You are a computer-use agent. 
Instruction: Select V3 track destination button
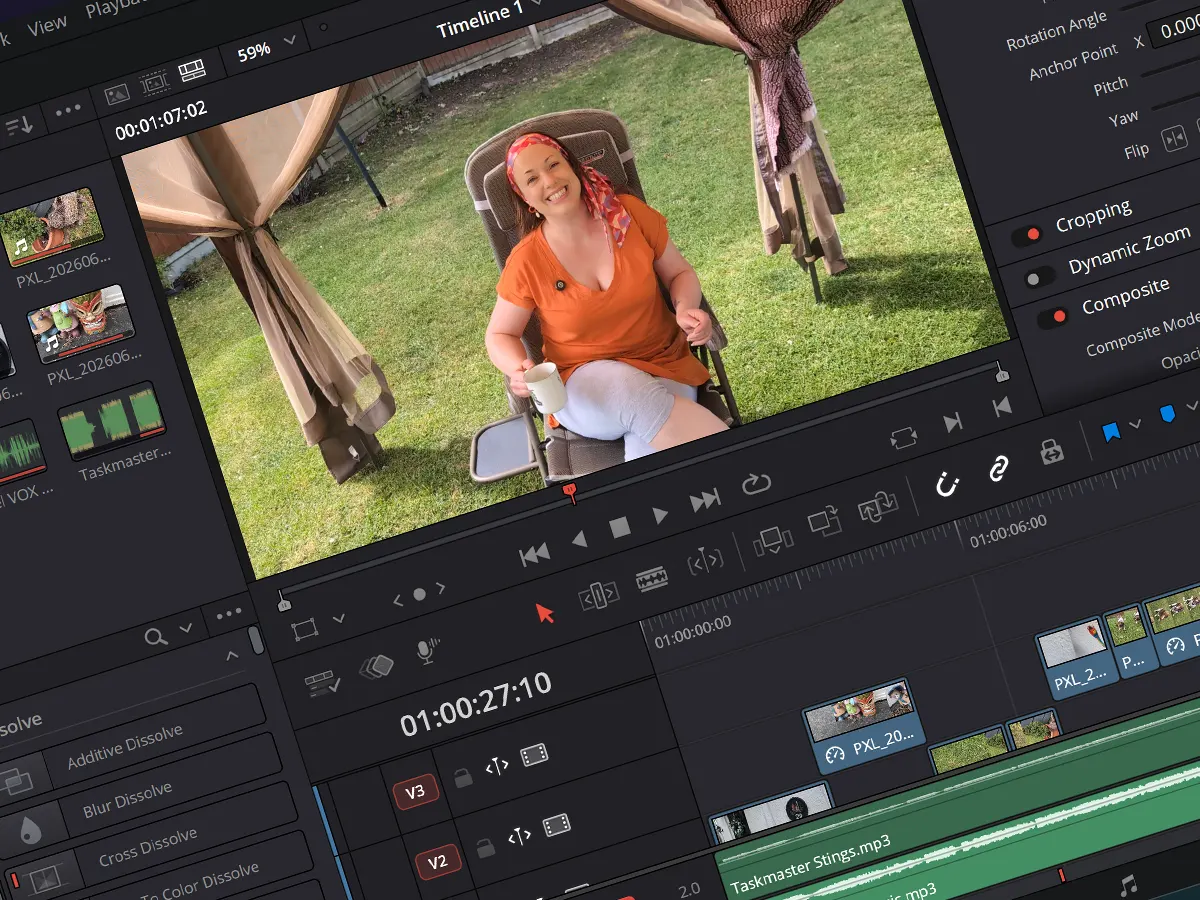click(415, 792)
